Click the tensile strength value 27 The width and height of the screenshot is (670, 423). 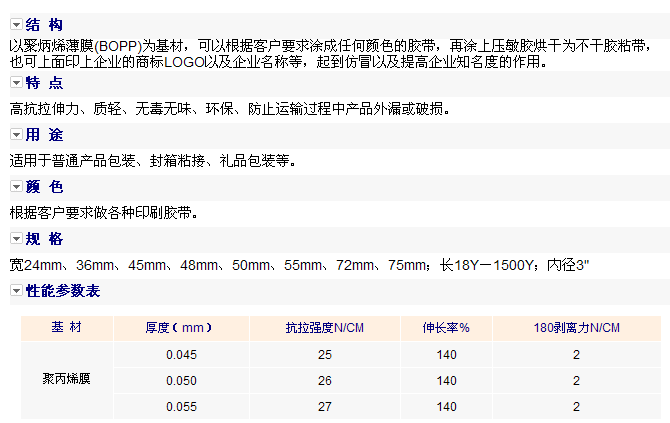pyautogui.click(x=324, y=407)
